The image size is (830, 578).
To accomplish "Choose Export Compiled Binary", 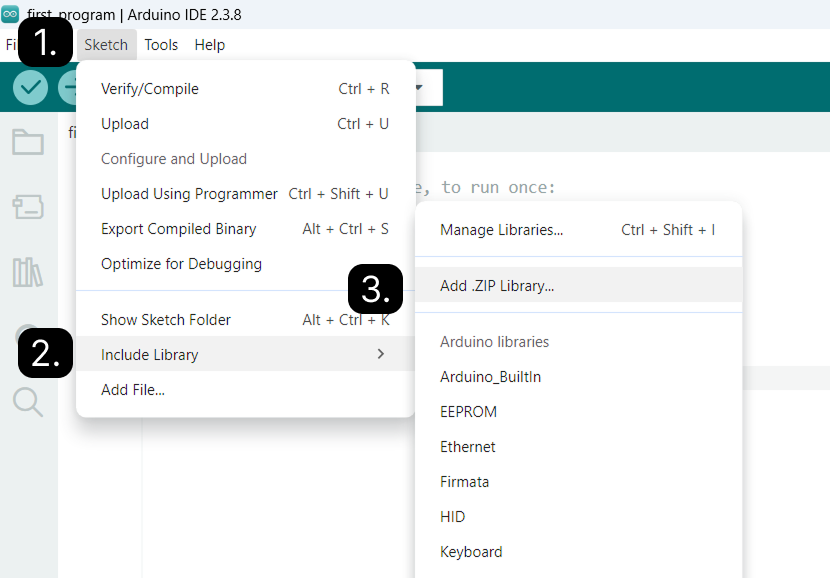I will (245, 229).
